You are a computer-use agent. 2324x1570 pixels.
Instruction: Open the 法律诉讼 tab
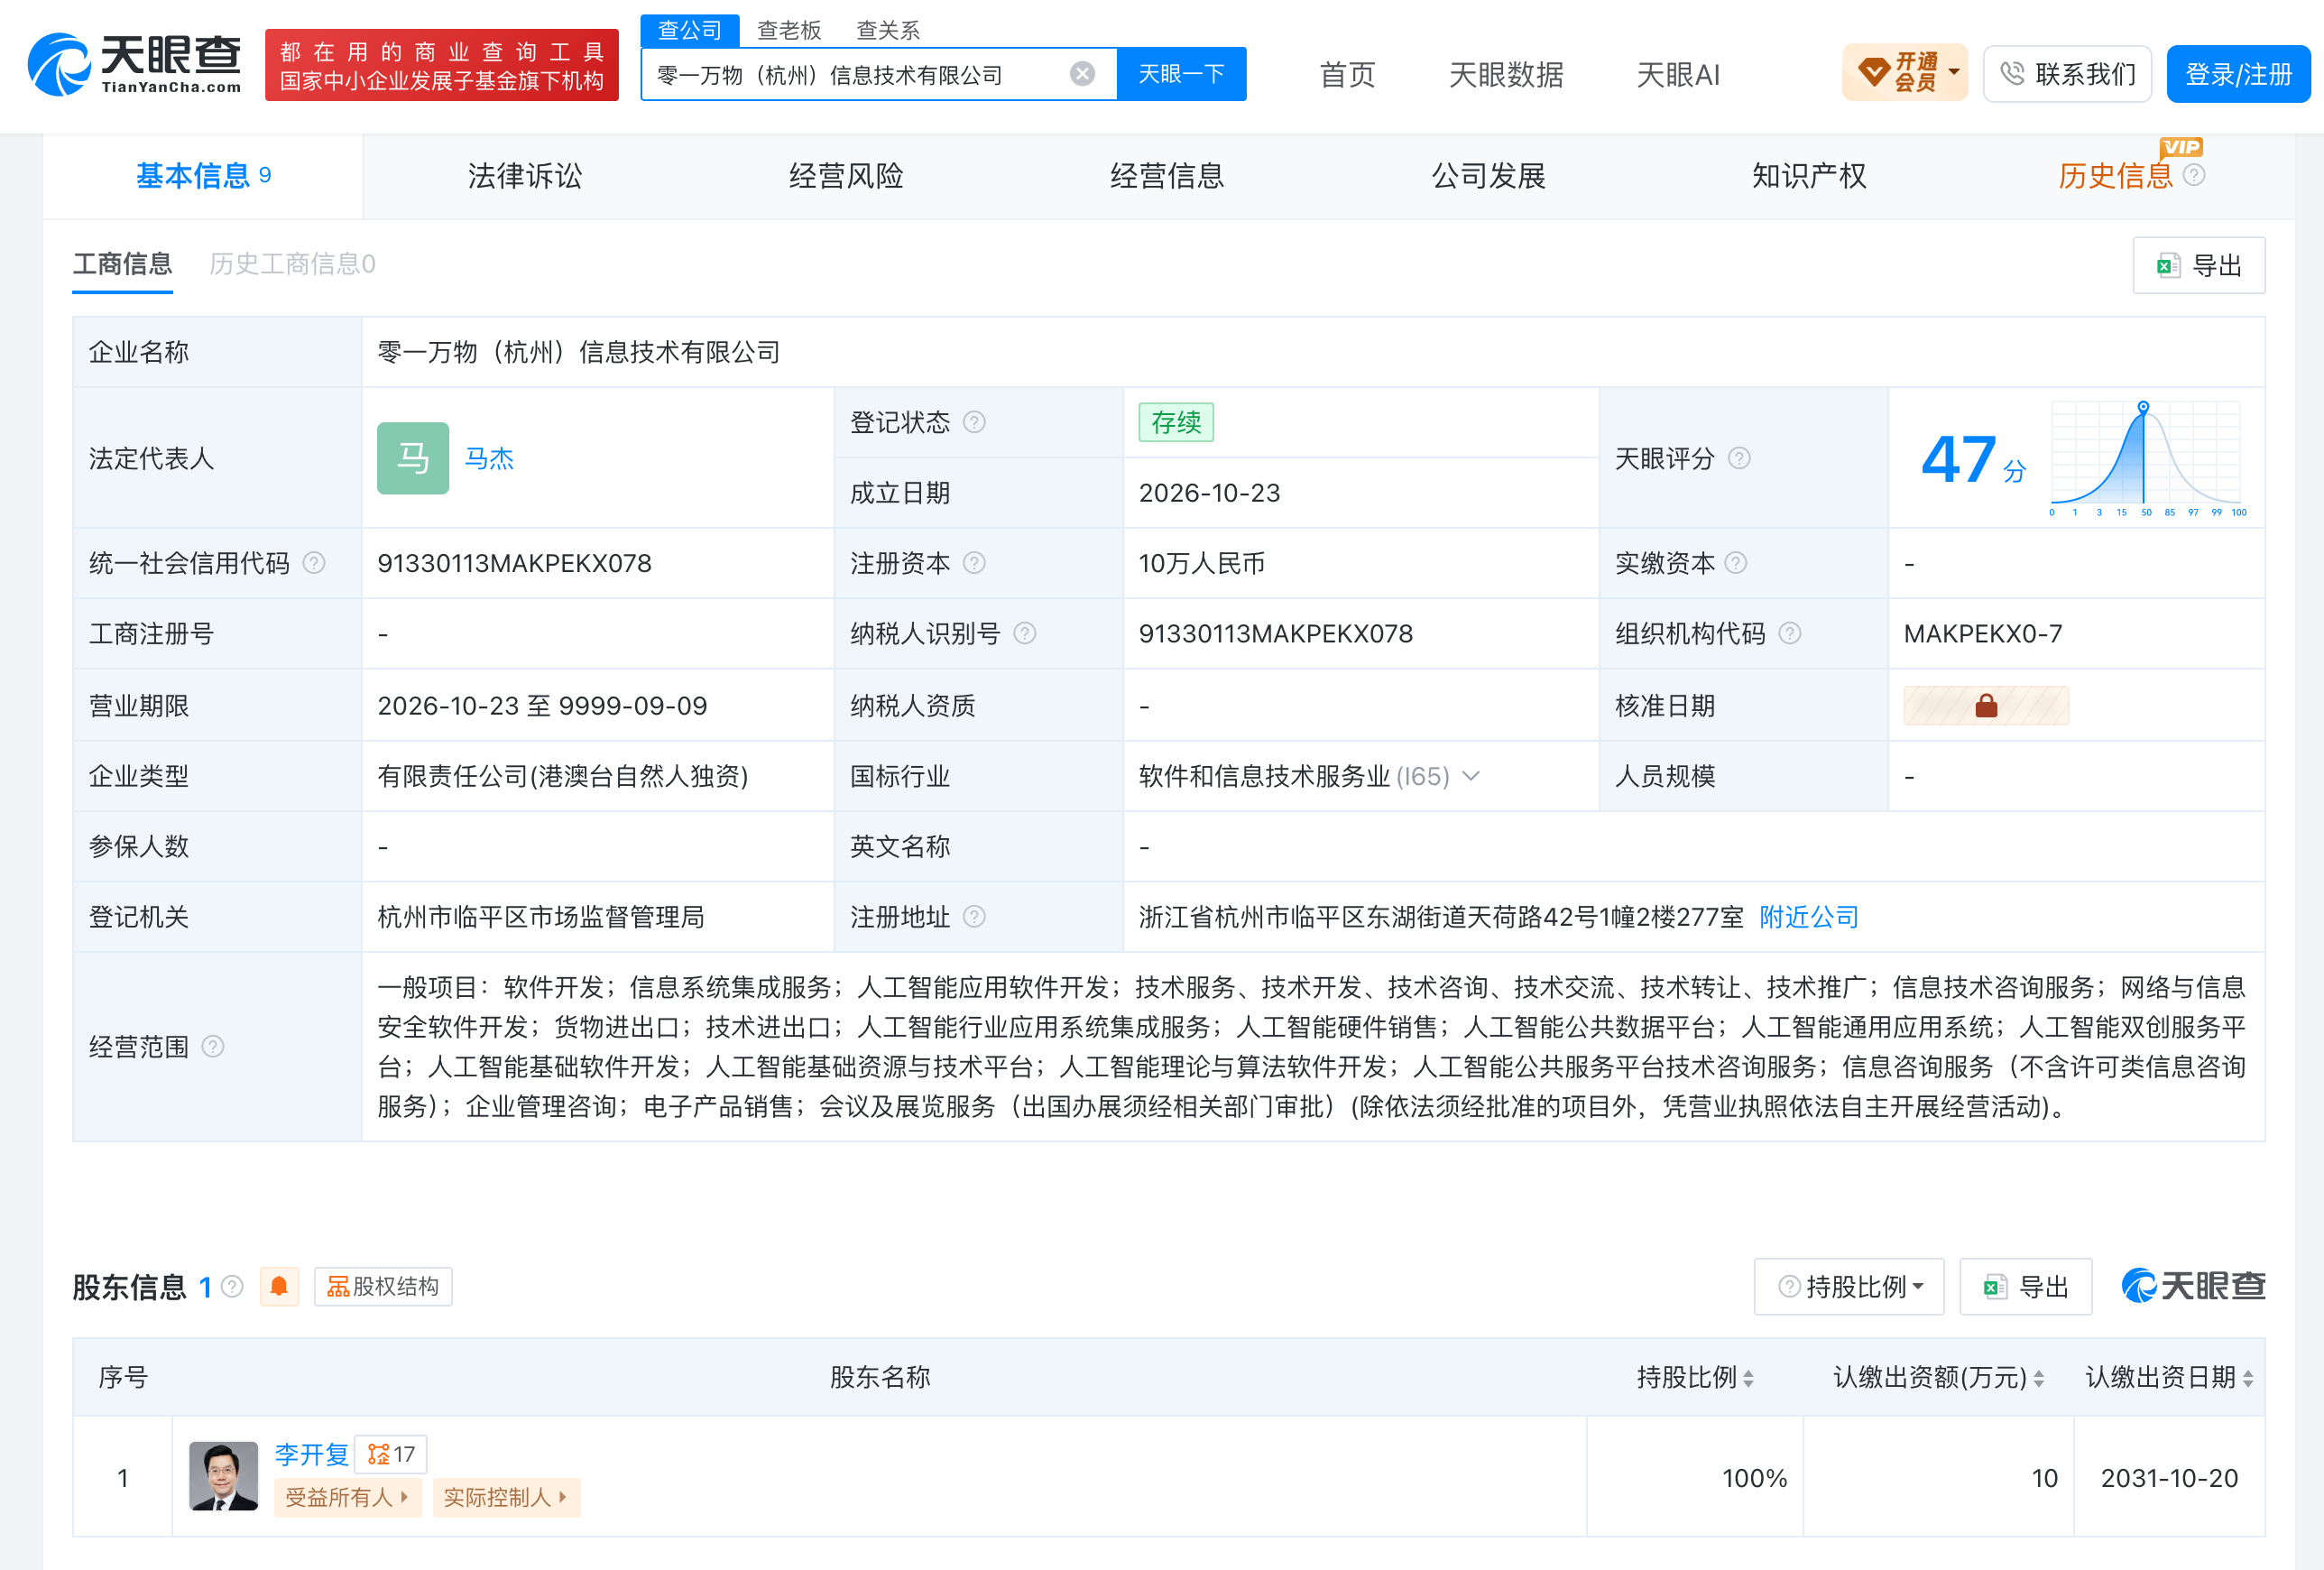pos(525,176)
